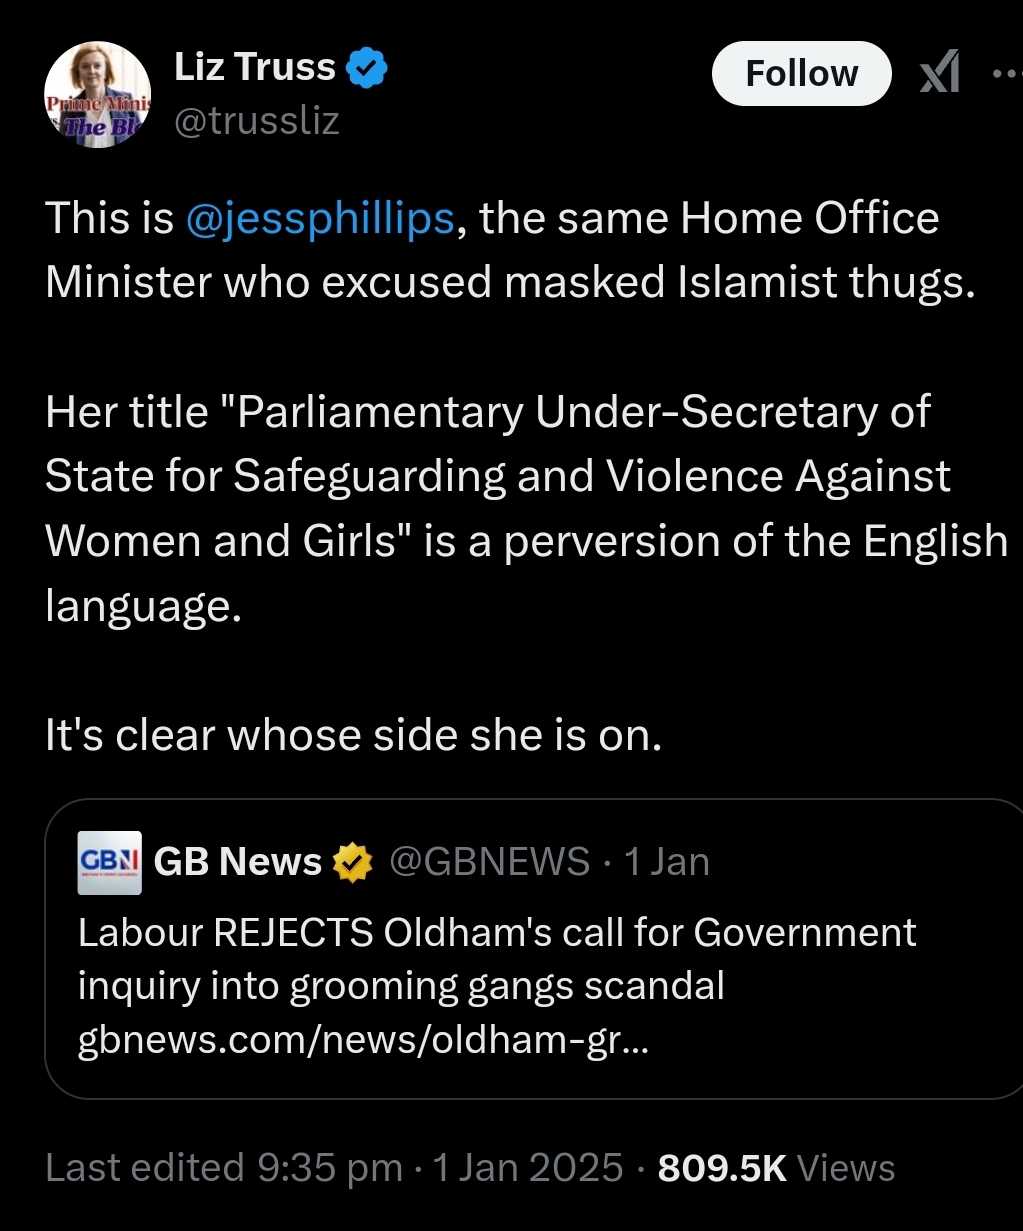Visit the @jessphillips mention
This screenshot has height=1231, width=1023.
click(320, 219)
